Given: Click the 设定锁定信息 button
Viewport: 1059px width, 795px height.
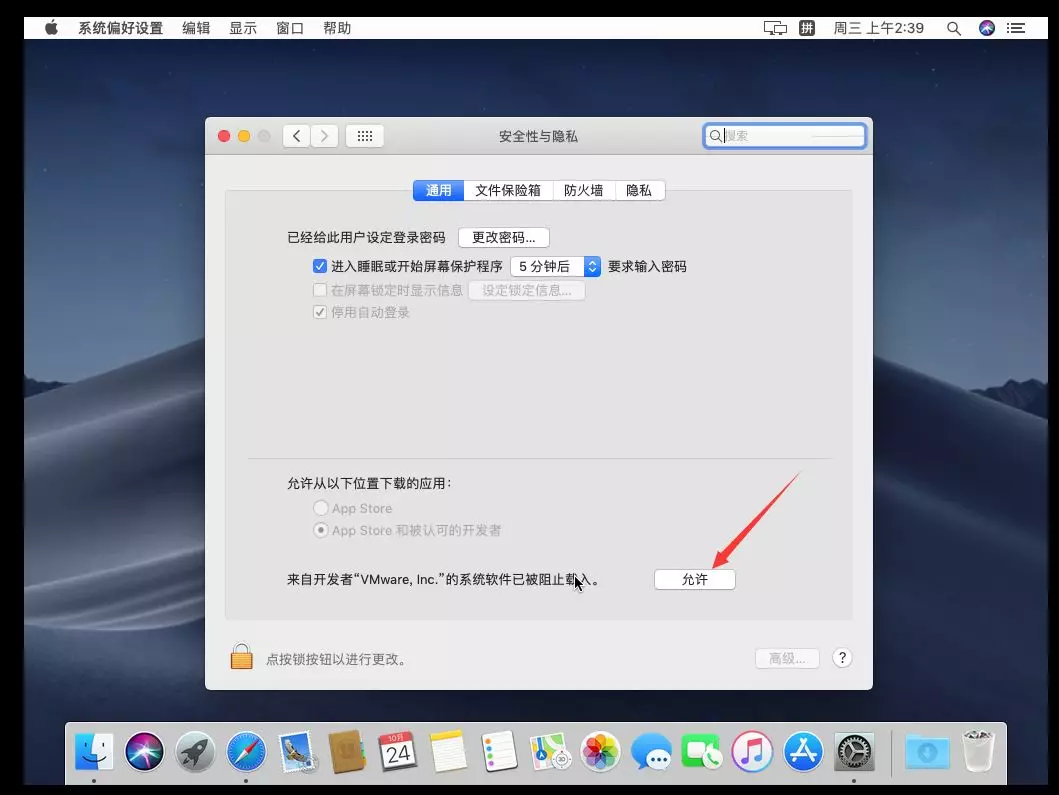Looking at the screenshot, I should pyautogui.click(x=527, y=290).
